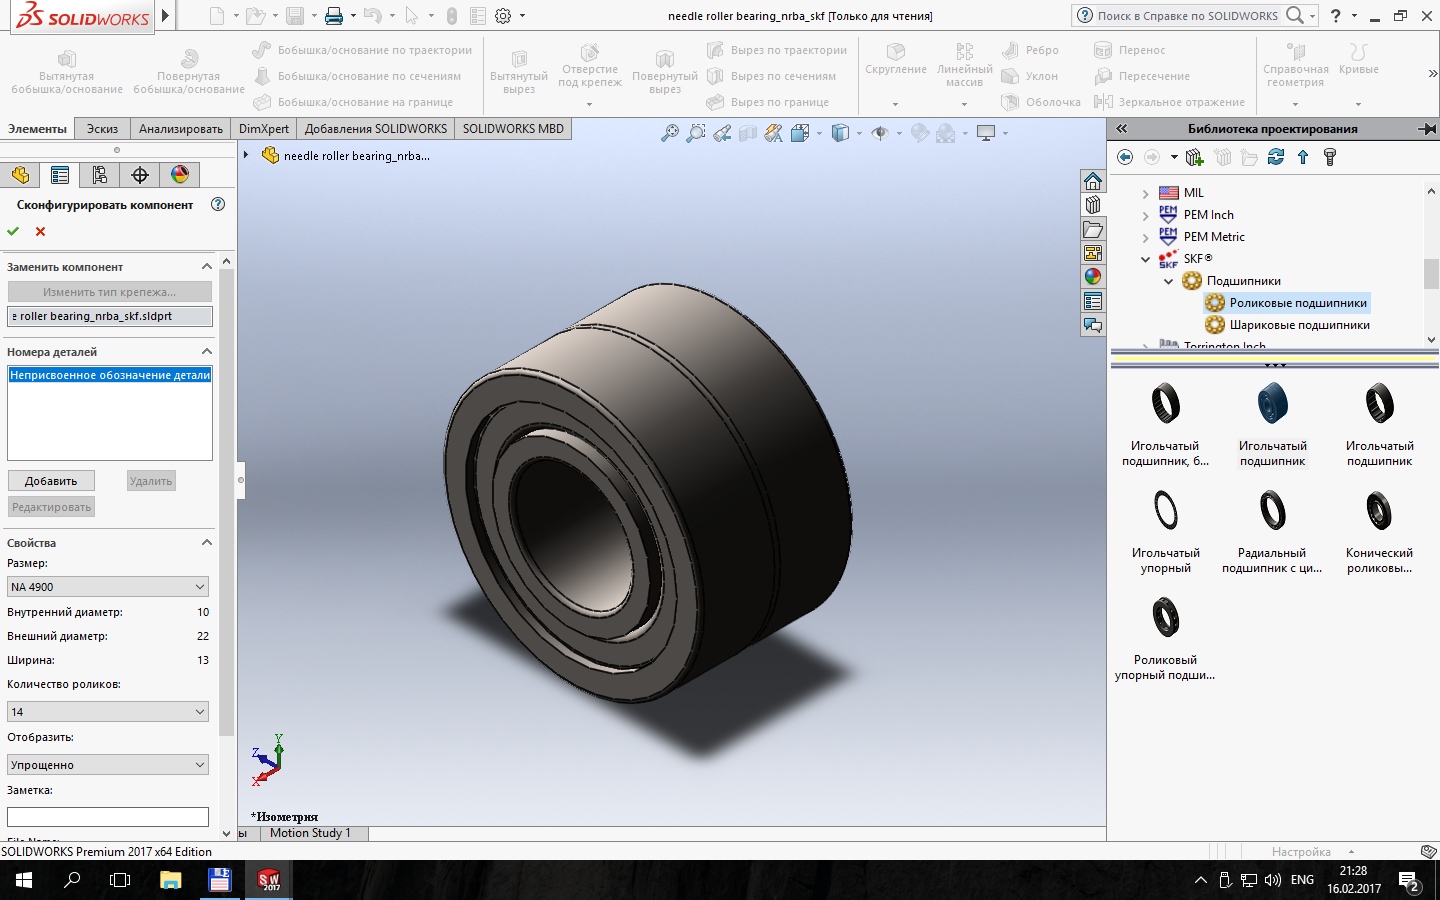Open ConfigurationManager tab icon
The width and height of the screenshot is (1440, 900).
[100, 175]
